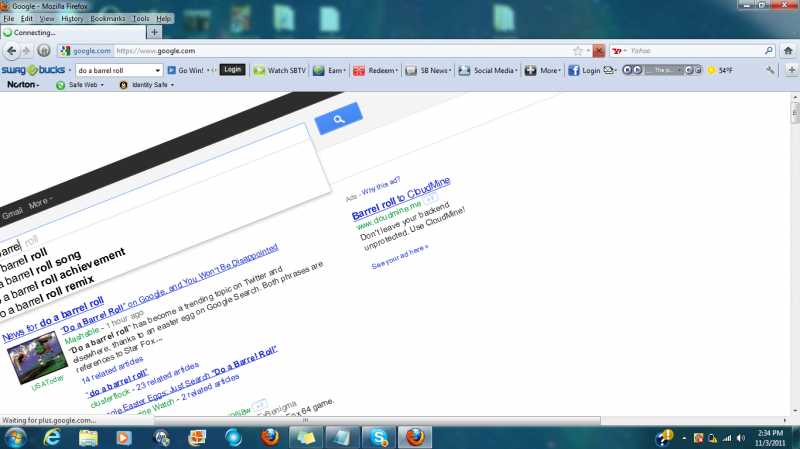Click the email envelope toolbar icon
This screenshot has width=800, height=449.
(x=610, y=70)
